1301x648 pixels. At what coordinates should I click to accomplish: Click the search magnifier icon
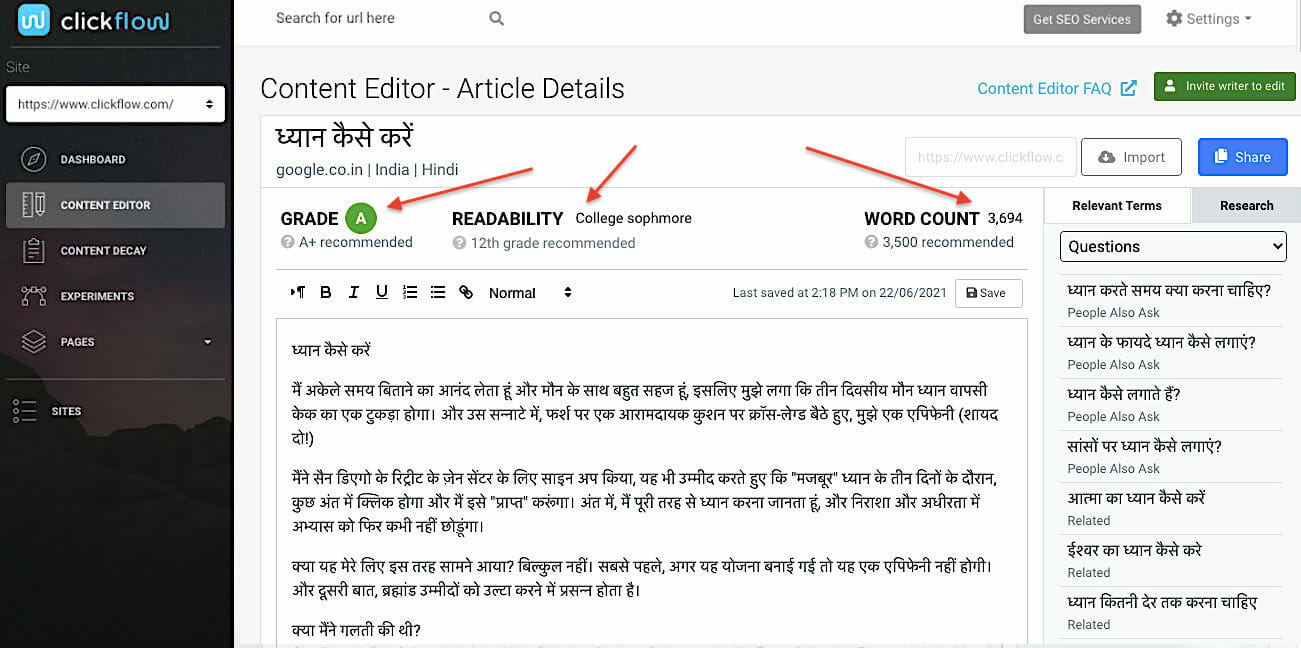point(496,18)
